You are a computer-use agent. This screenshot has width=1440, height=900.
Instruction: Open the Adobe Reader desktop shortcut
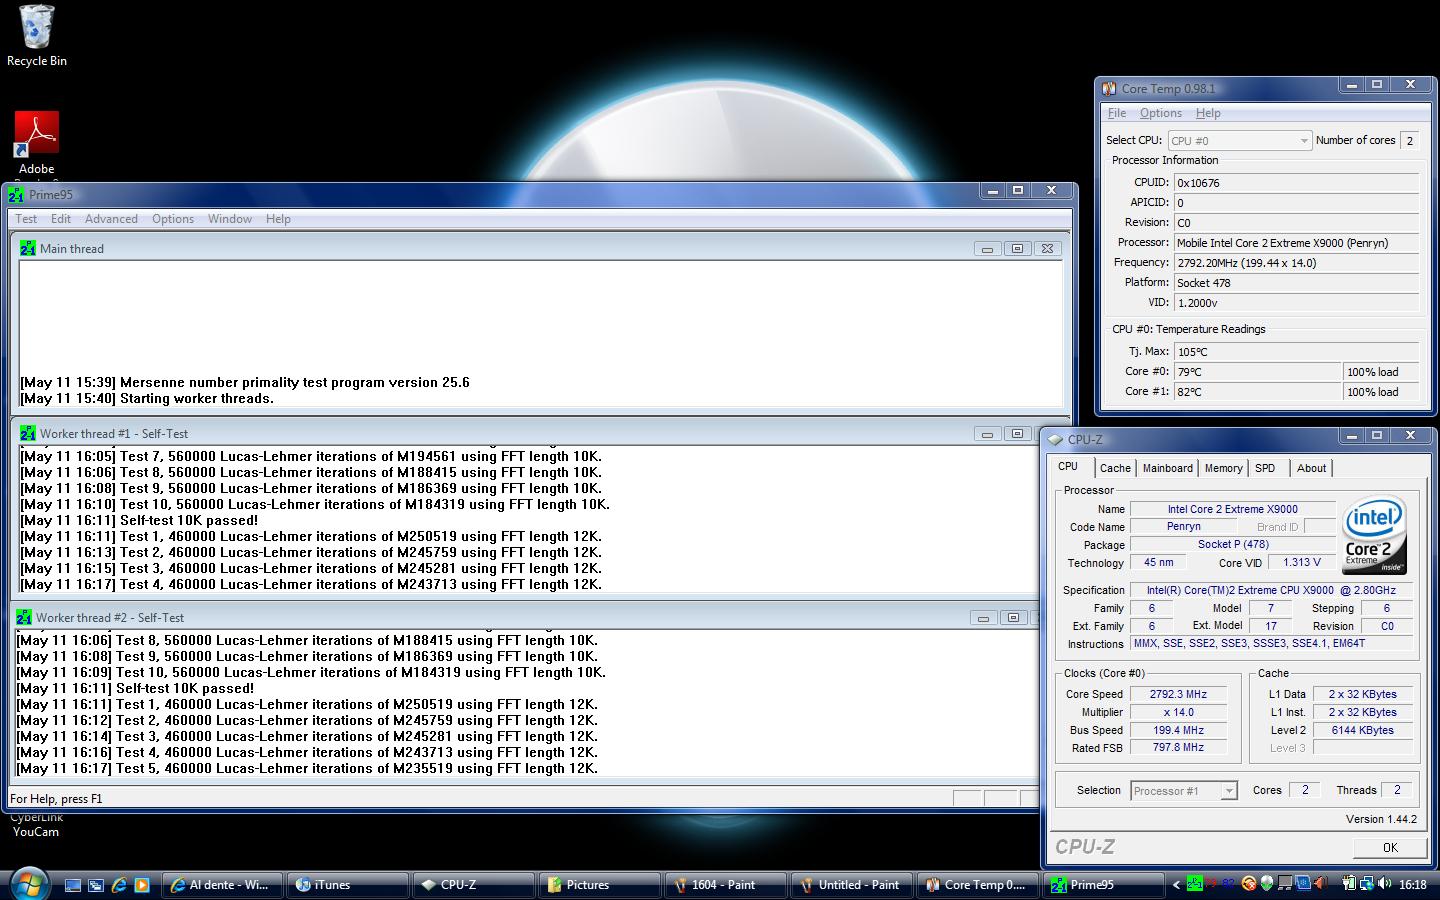37,145
